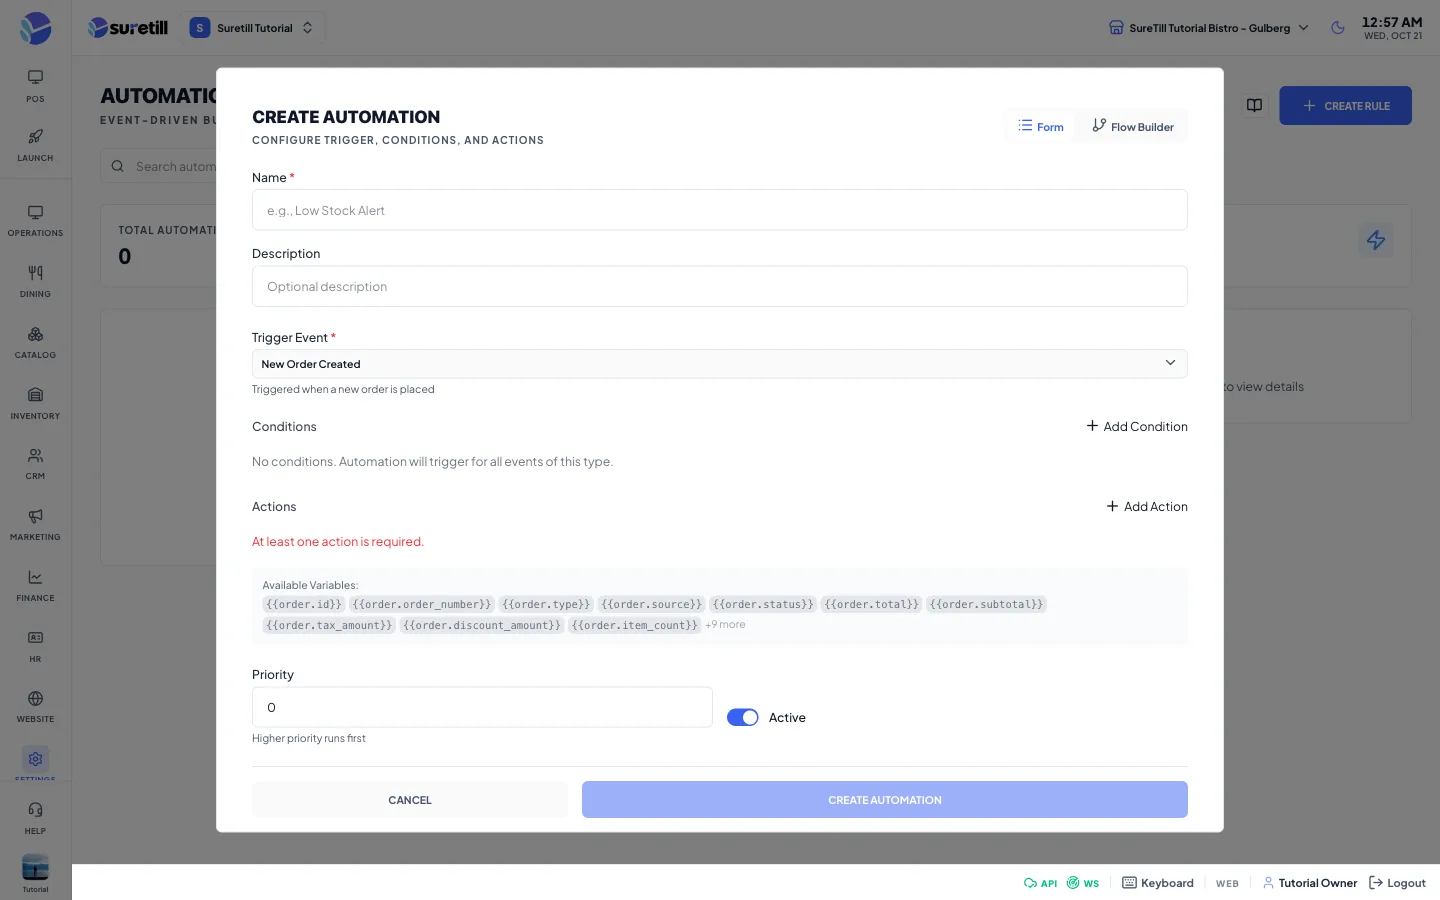Switch to the Form view tab

click(x=1040, y=126)
